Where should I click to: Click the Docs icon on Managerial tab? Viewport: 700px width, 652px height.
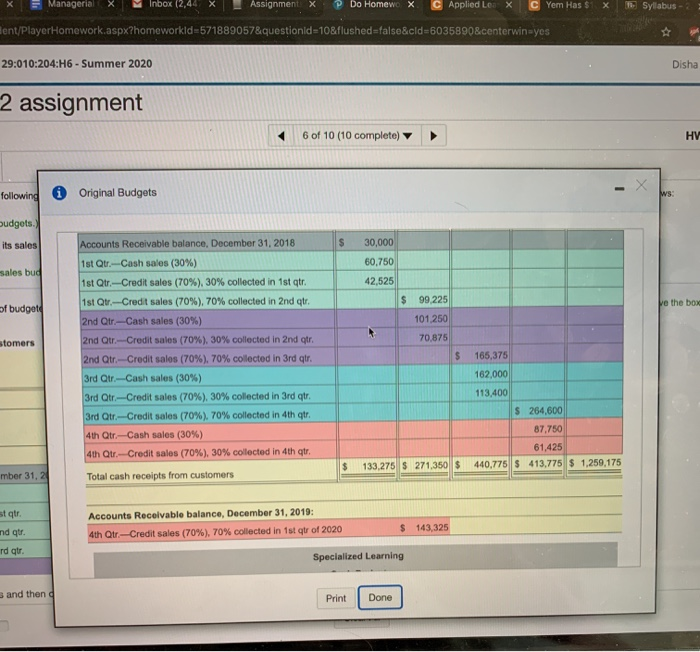[x=36, y=4]
